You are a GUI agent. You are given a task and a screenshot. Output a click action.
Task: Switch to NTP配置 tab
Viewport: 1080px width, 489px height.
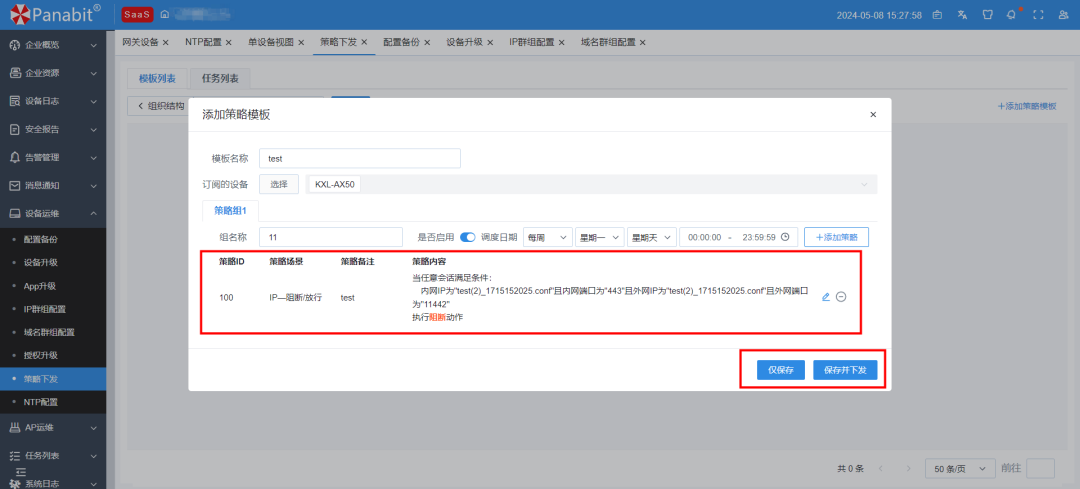(203, 42)
